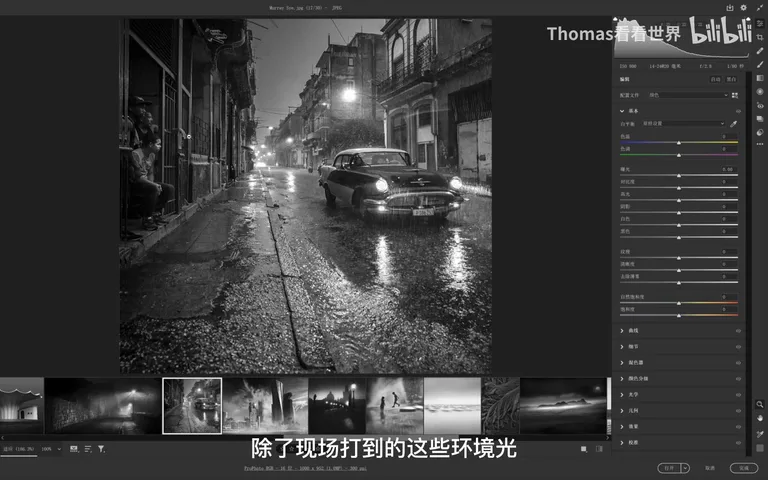The width and height of the screenshot is (768, 480).
Task: Select the running silhouette figure thumbnail
Action: [x=395, y=406]
